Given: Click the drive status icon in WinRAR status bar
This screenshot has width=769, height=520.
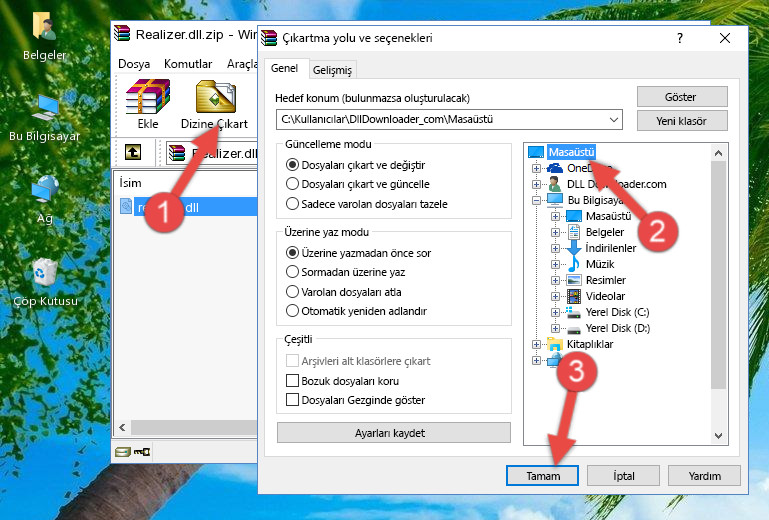Looking at the screenshot, I should [x=123, y=452].
